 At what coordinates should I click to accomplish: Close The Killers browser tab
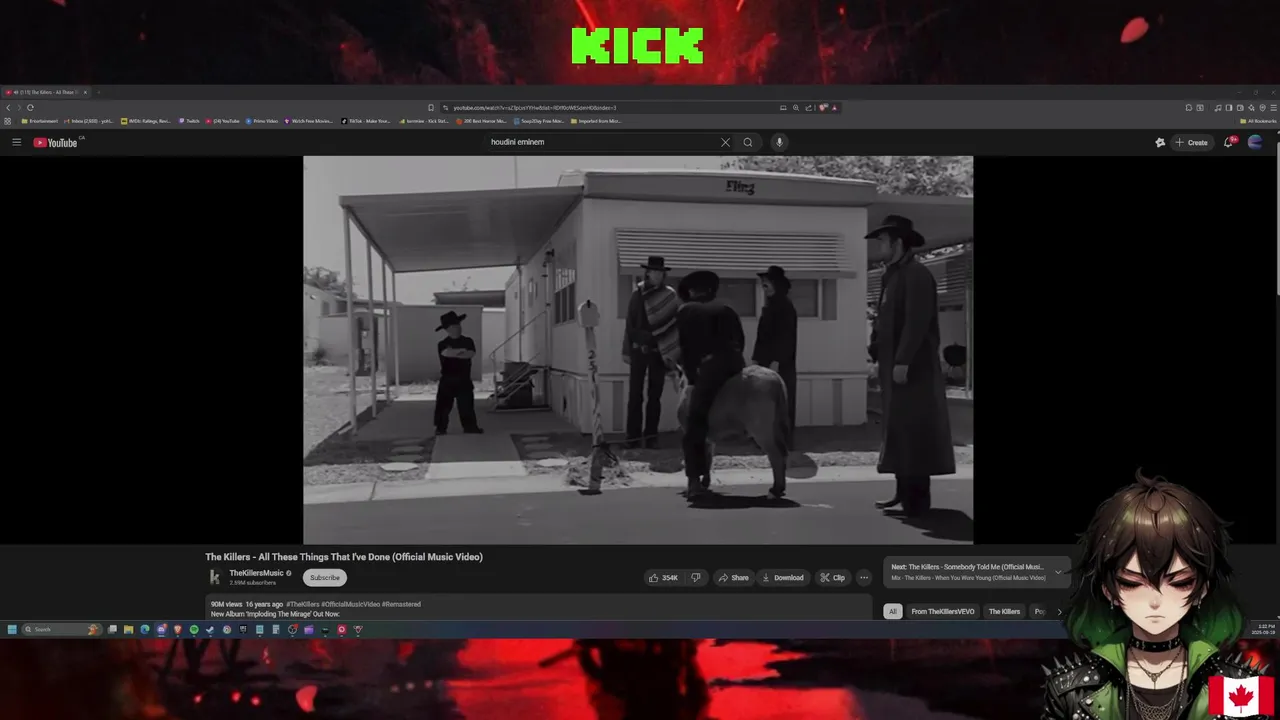tap(85, 92)
